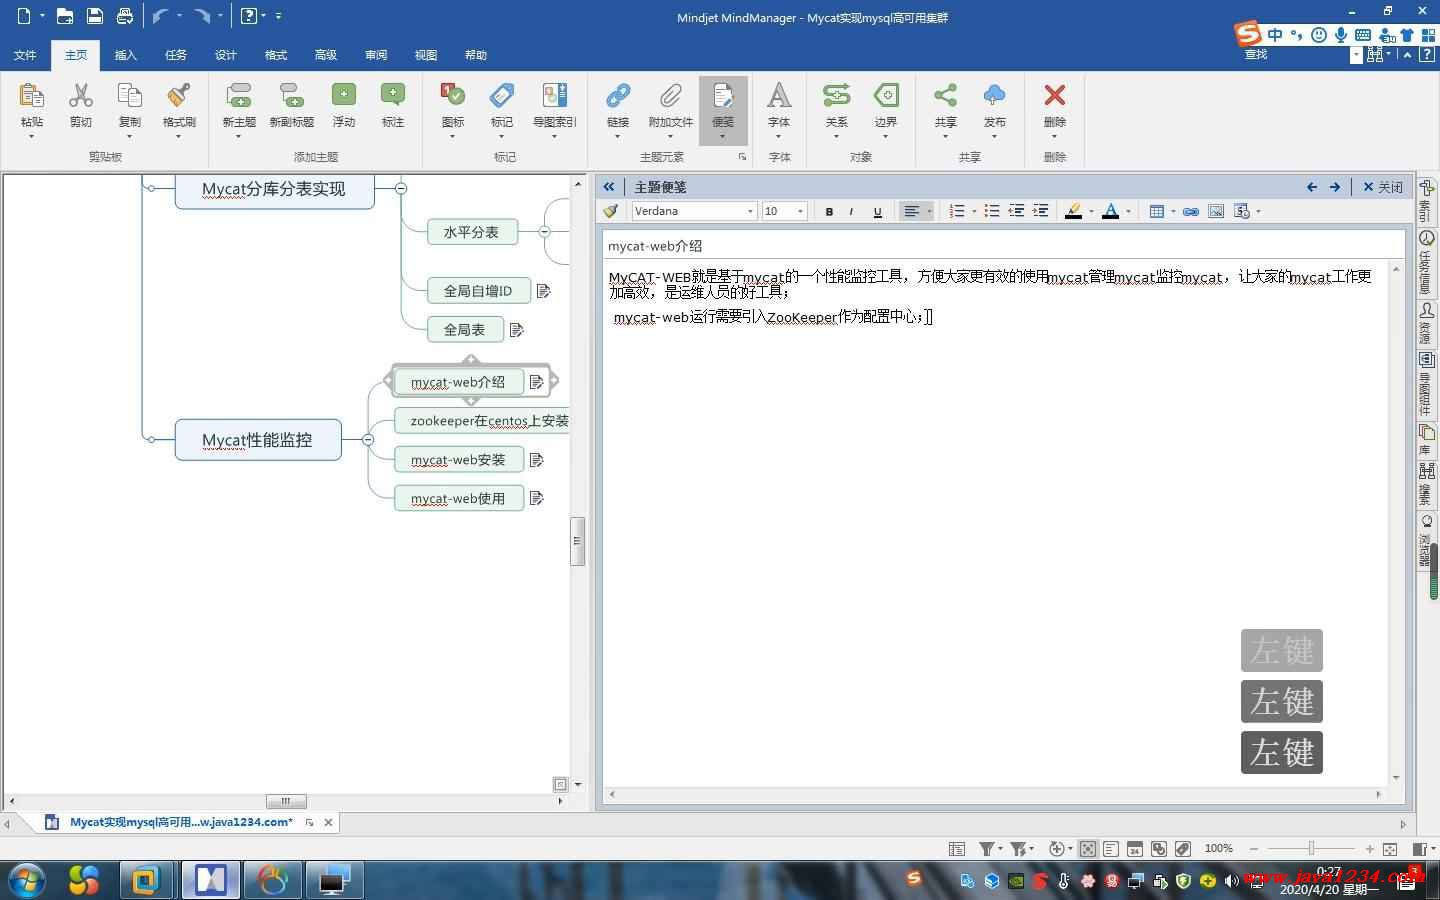Insert table in notes toolbar
This screenshot has height=900, width=1440.
point(1157,211)
